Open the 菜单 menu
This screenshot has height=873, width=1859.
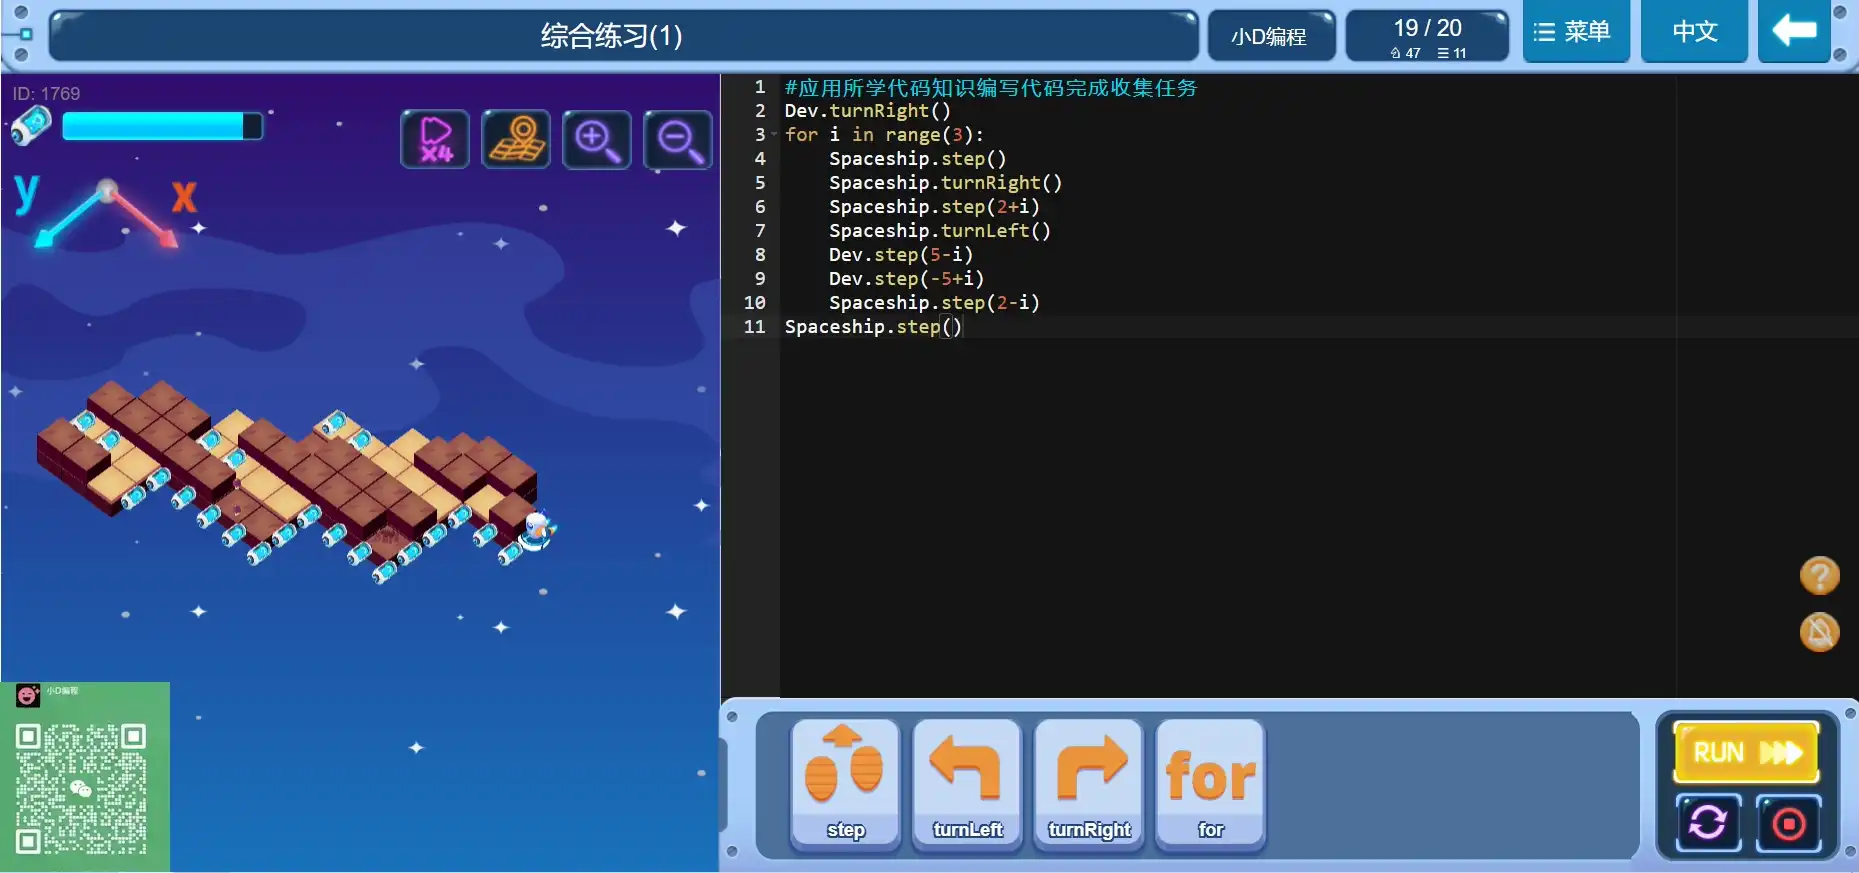point(1575,32)
